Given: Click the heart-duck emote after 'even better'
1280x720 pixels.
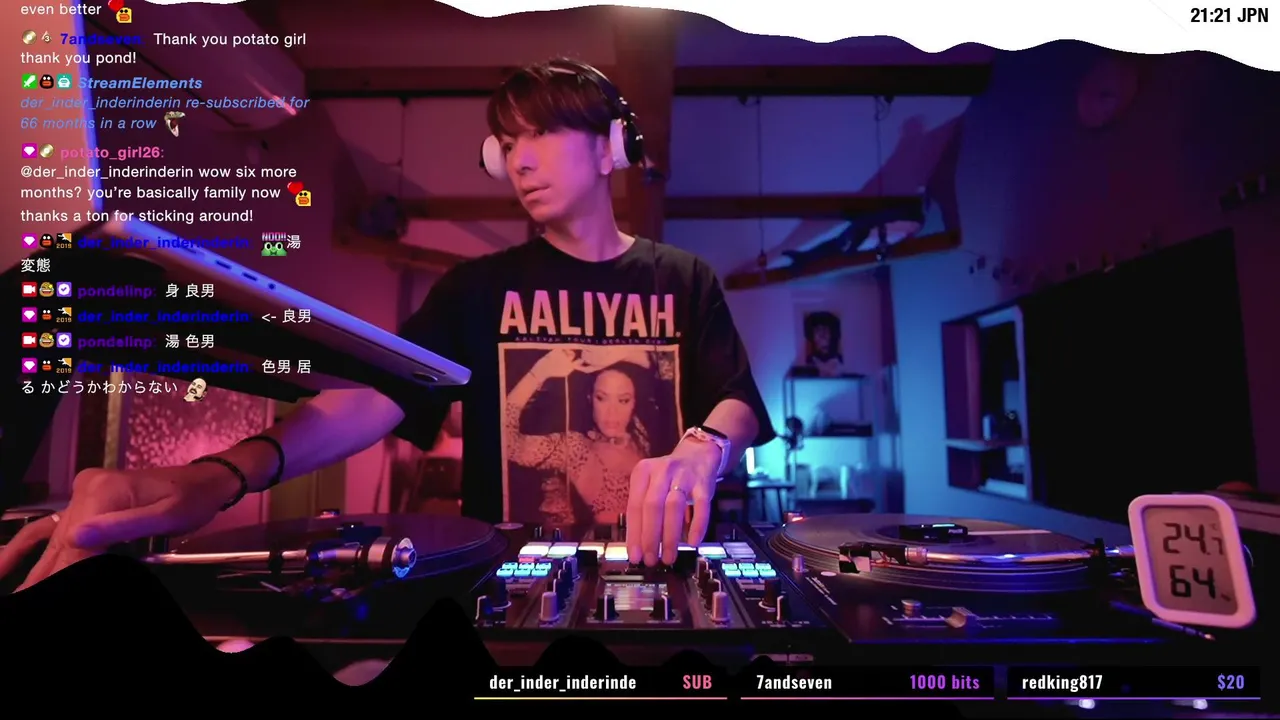Looking at the screenshot, I should pos(120,11).
